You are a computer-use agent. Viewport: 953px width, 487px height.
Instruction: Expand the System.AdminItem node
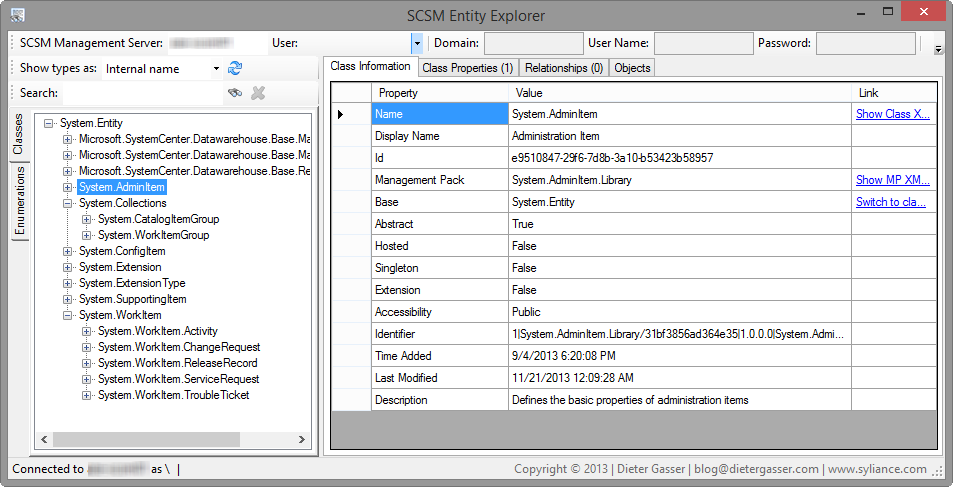(x=67, y=187)
